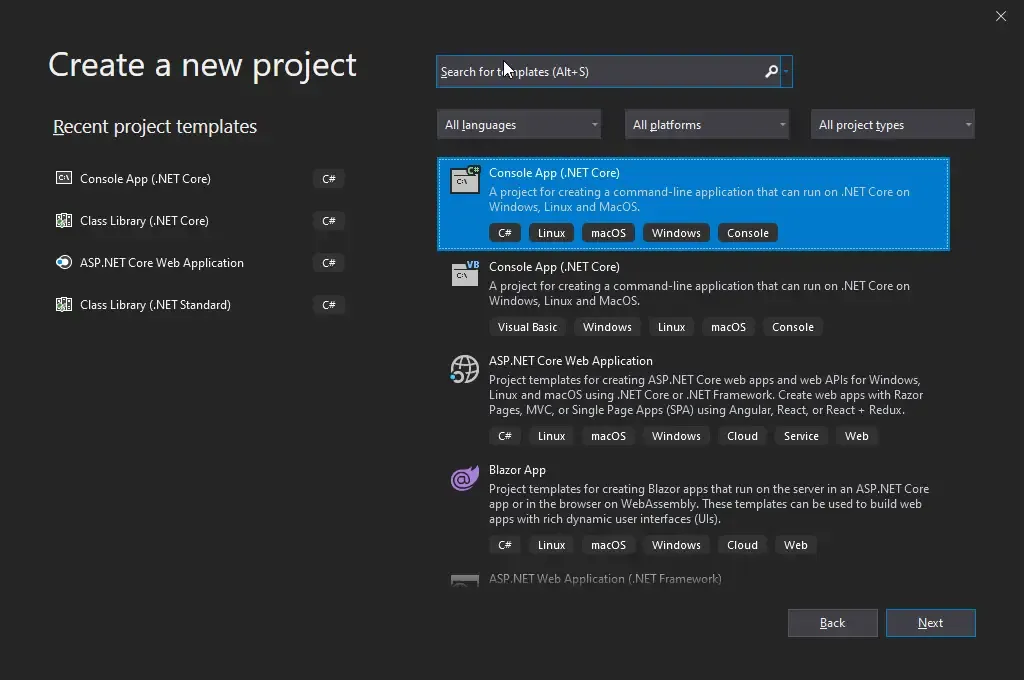Viewport: 1024px width, 680px height.
Task: Click the Class Library (.NET Standard) icon
Action: click(65, 304)
